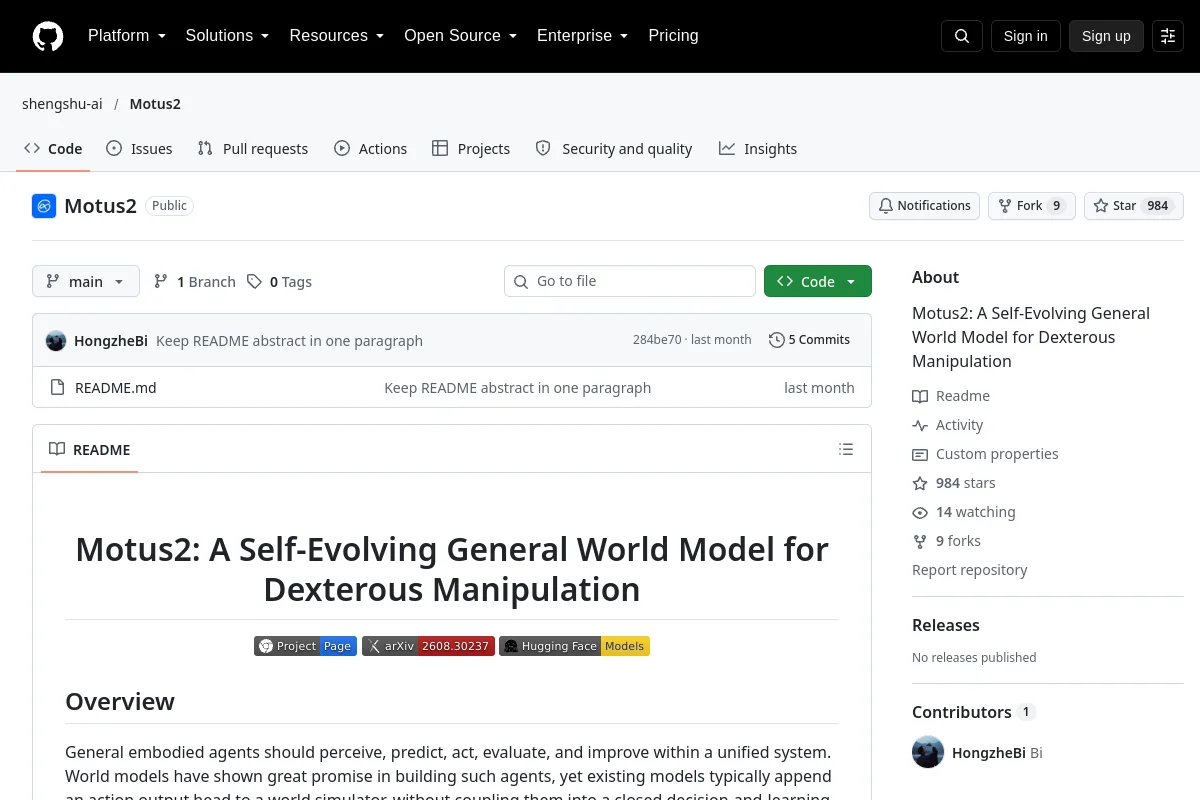Expand the Solutions menu
Image resolution: width=1200 pixels, height=800 pixels.
(228, 36)
